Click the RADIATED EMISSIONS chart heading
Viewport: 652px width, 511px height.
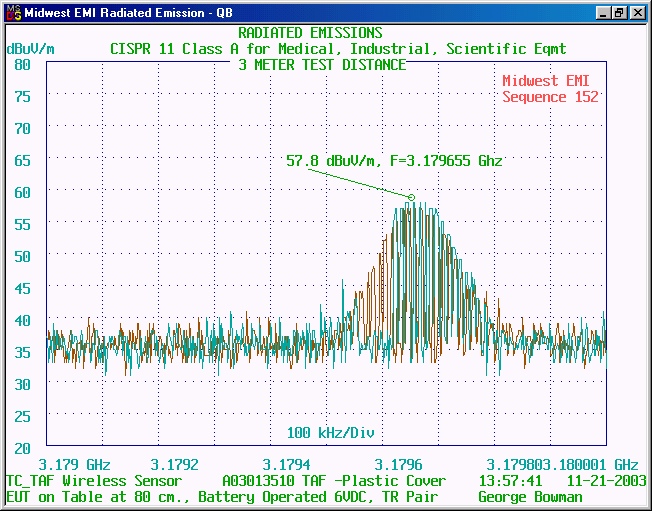(310, 33)
